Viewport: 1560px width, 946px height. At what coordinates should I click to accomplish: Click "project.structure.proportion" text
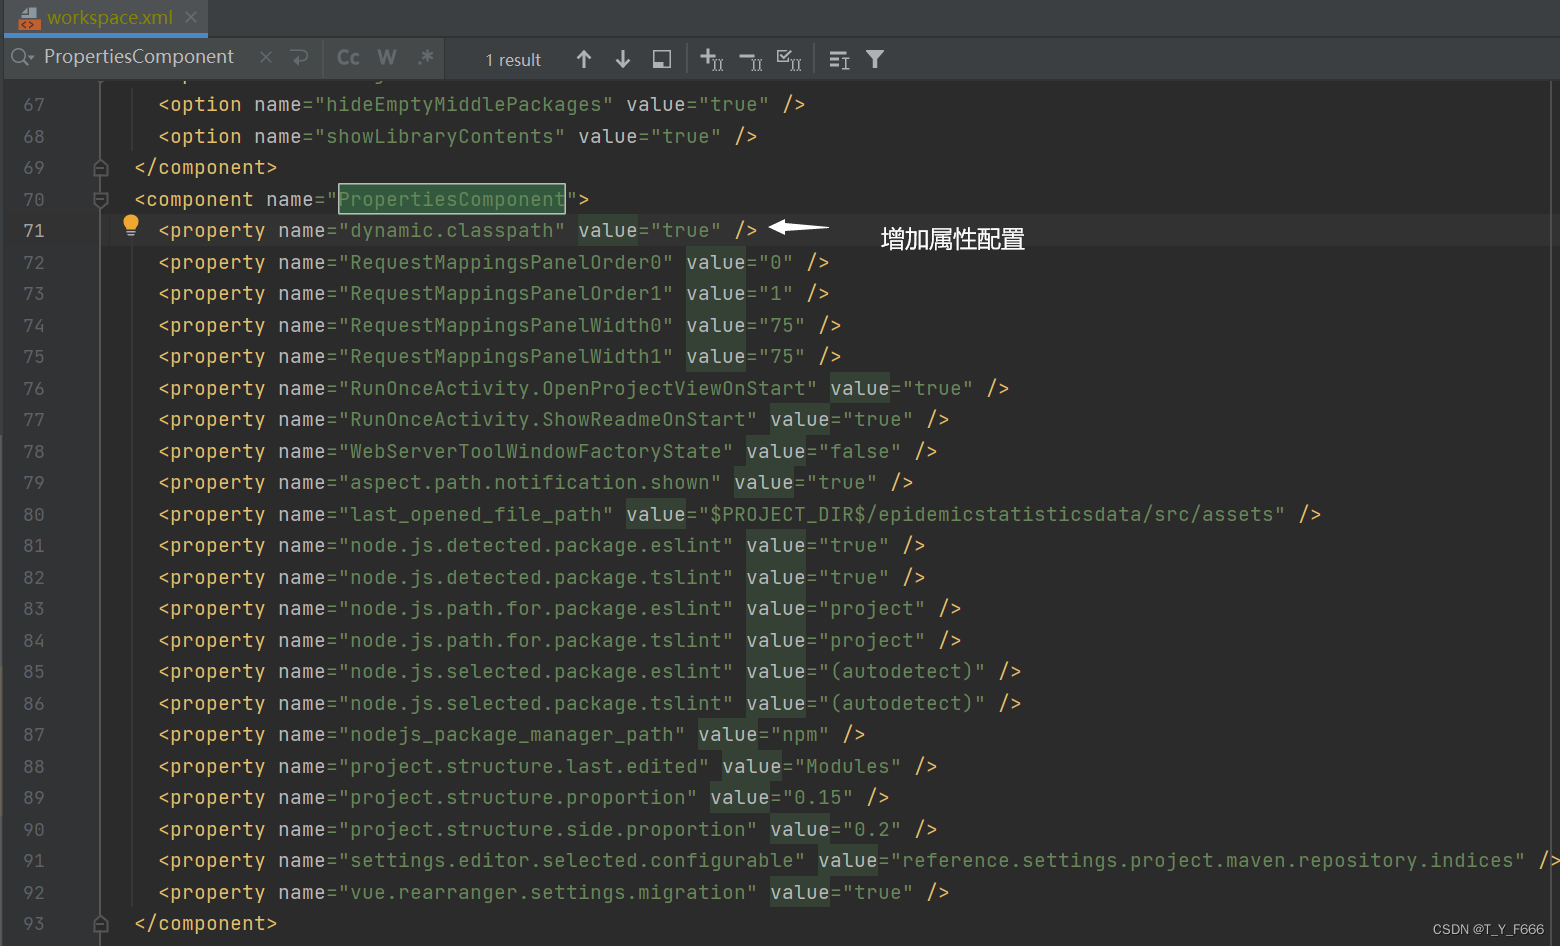(518, 797)
